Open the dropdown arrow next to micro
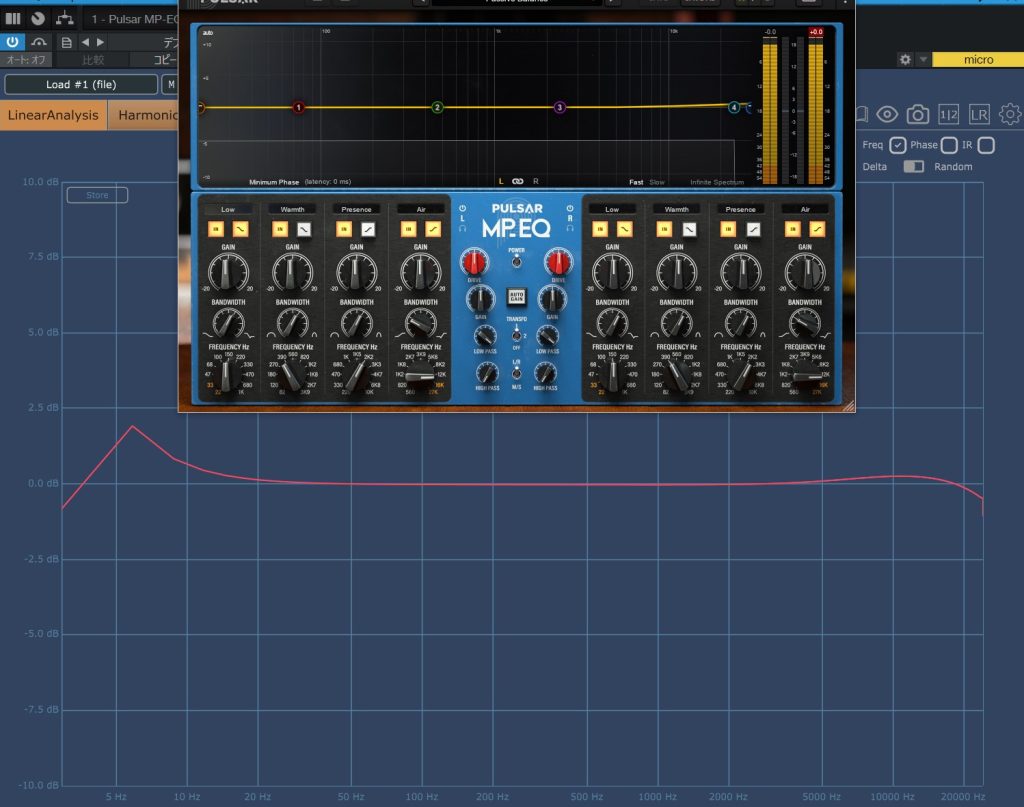This screenshot has height=807, width=1024. tap(923, 60)
